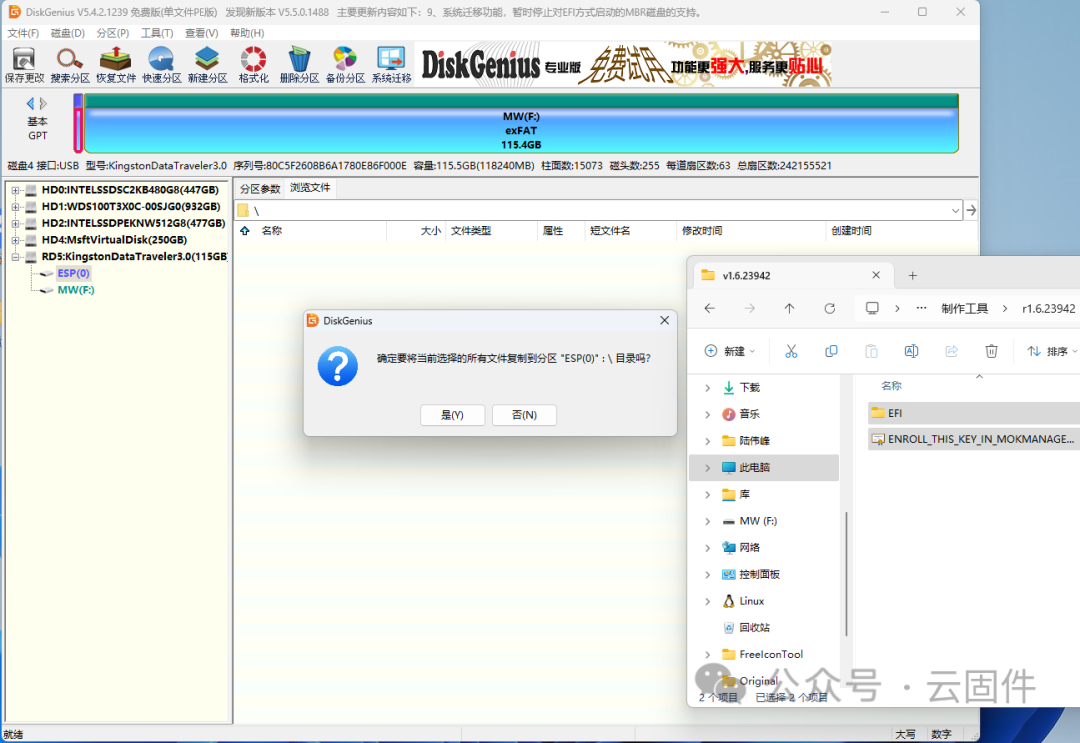This screenshot has height=743, width=1080.
Task: Sort by the 修改时间 column header
Action: [x=702, y=231]
